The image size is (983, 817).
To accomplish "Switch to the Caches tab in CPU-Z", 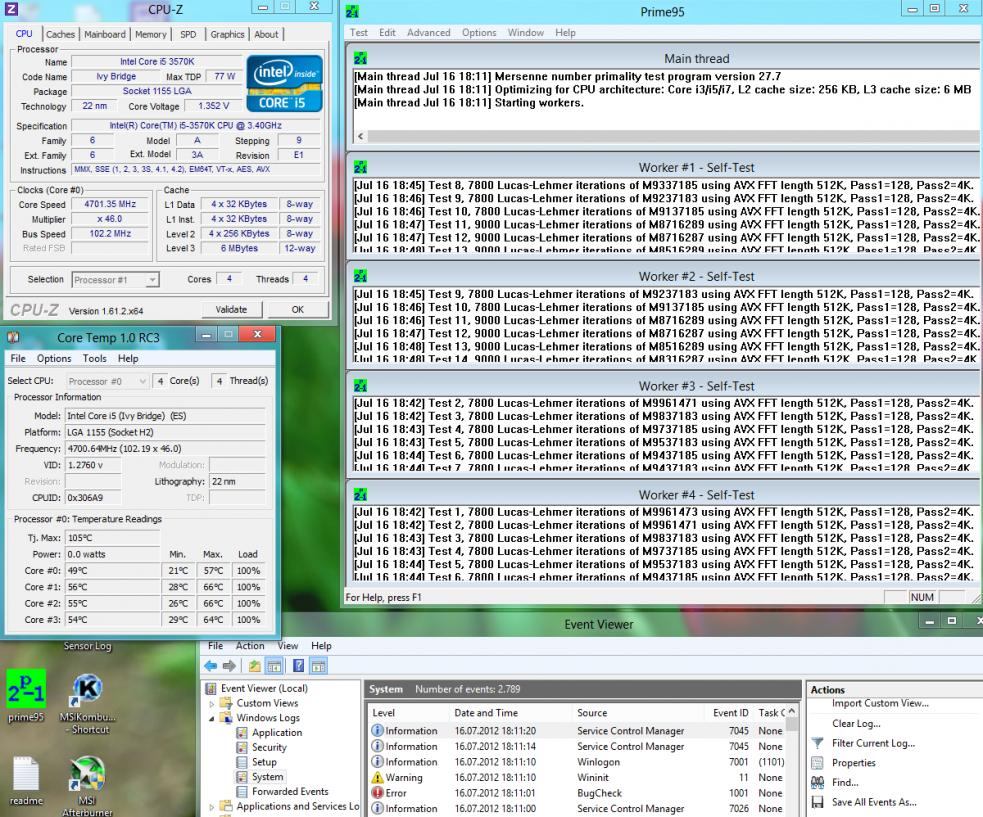I will tap(60, 34).
